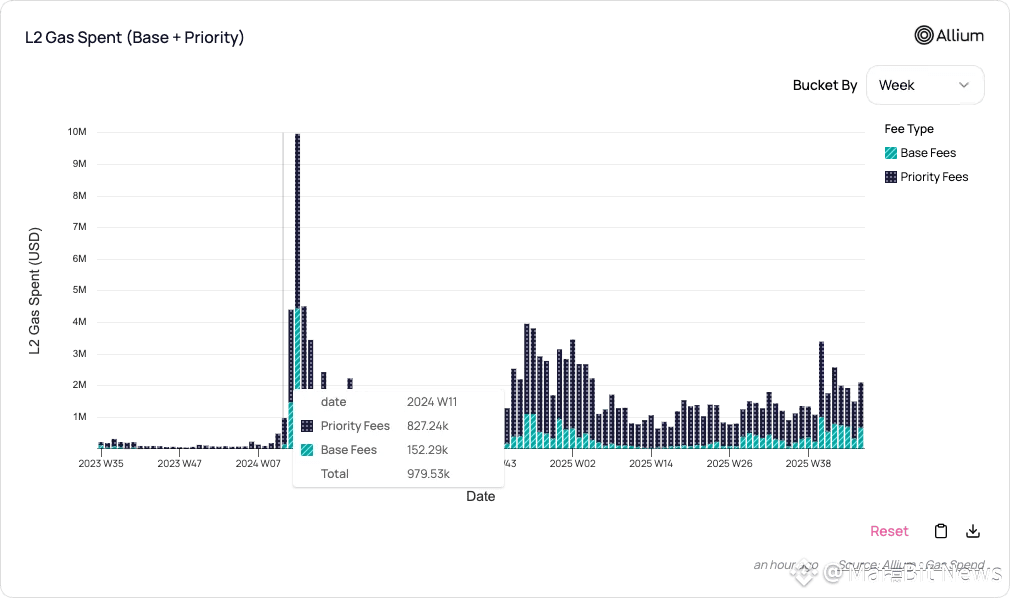Toggle the Priority Fees legend label
This screenshot has width=1010, height=598.
[x=934, y=177]
